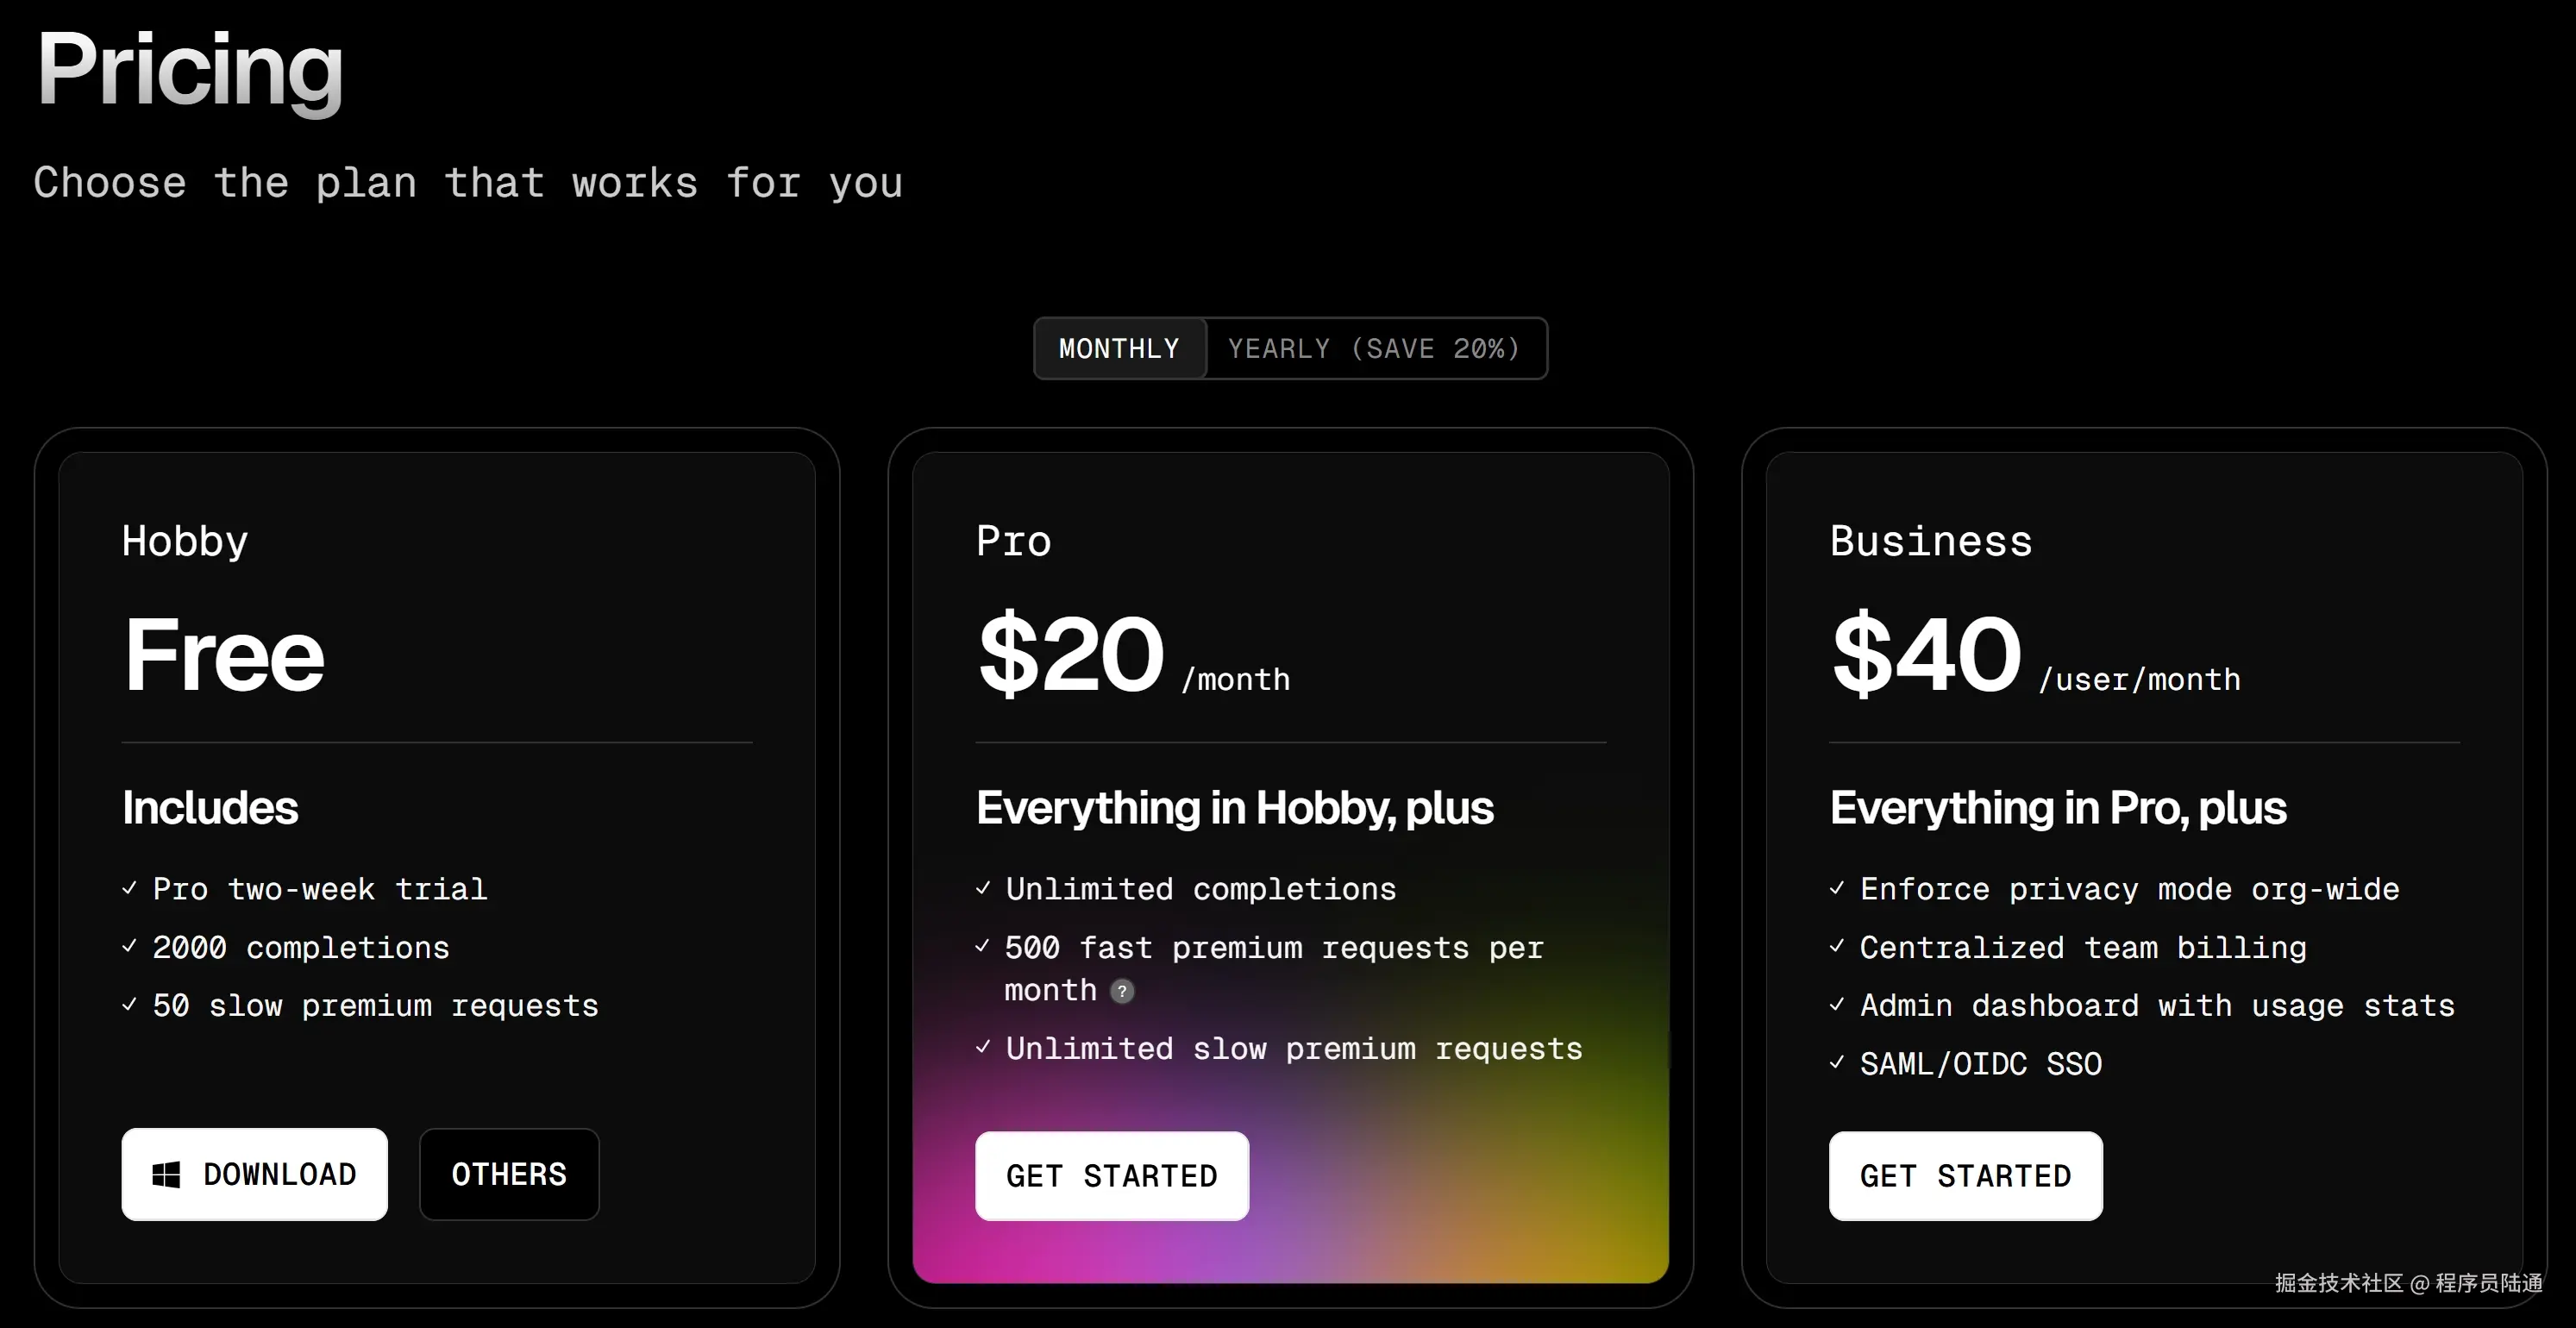Click the checkmark beside "Pro two-week trial"

click(x=130, y=888)
